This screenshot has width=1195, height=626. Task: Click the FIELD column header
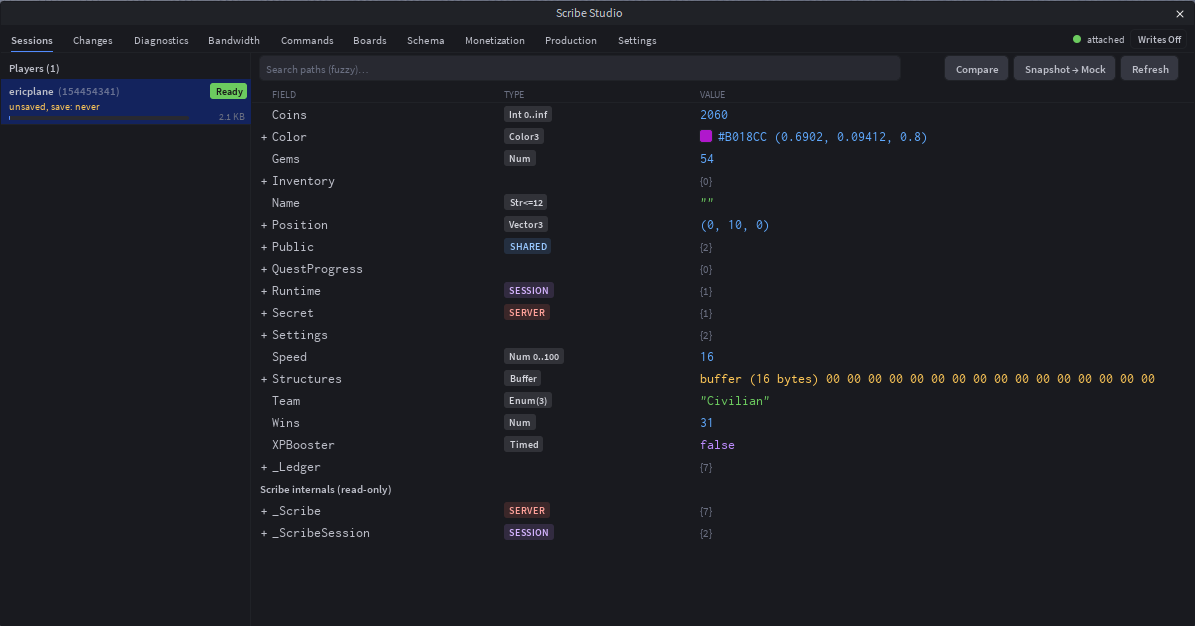(284, 95)
